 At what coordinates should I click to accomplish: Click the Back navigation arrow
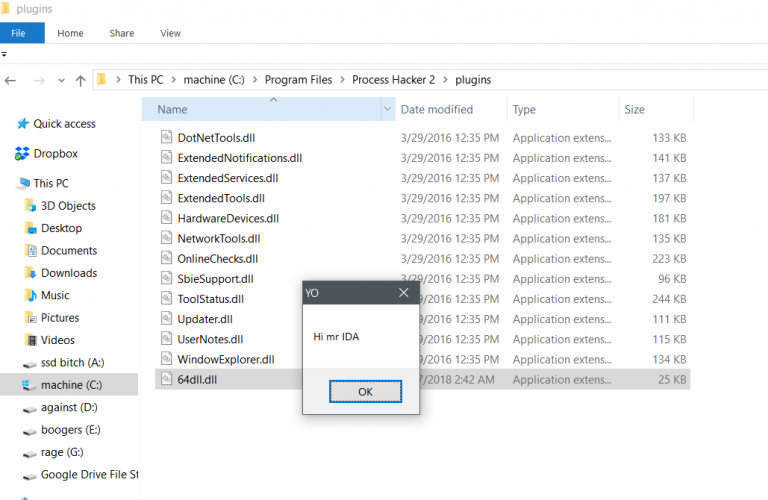(x=11, y=80)
